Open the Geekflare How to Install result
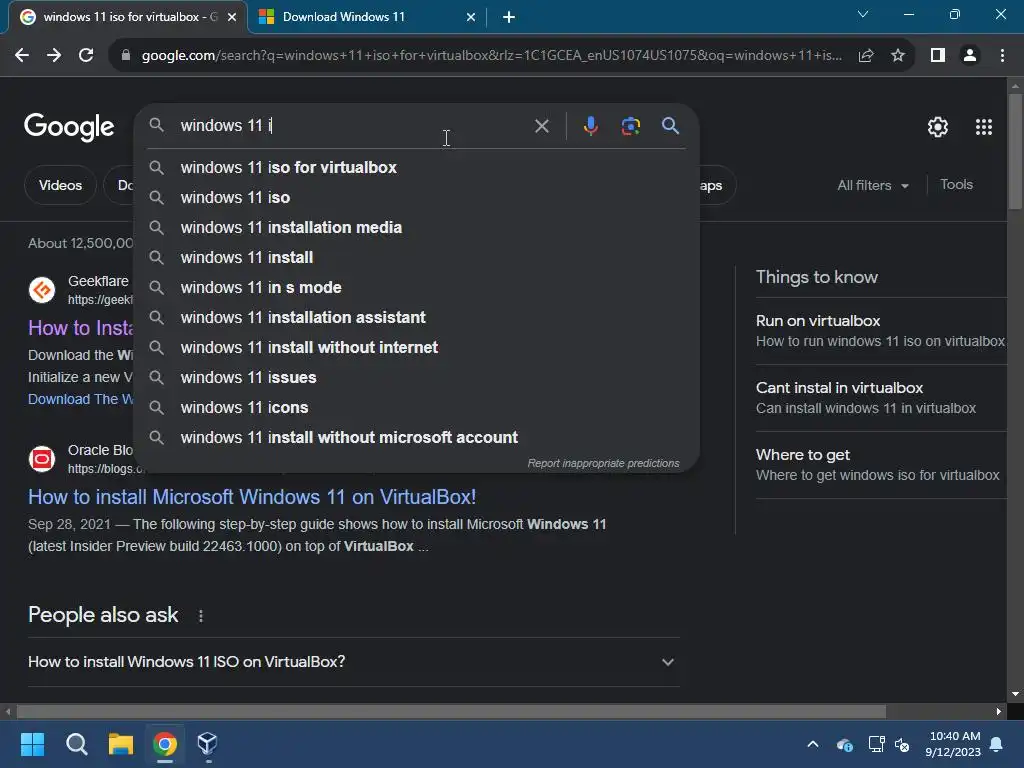 80,328
